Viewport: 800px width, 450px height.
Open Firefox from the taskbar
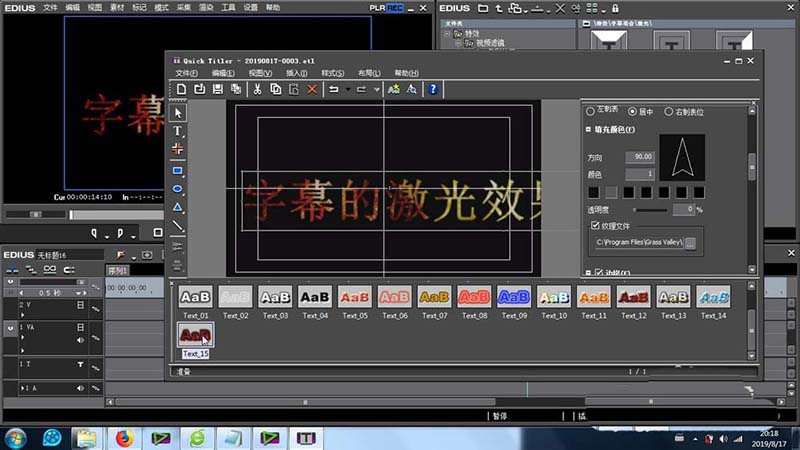point(123,438)
